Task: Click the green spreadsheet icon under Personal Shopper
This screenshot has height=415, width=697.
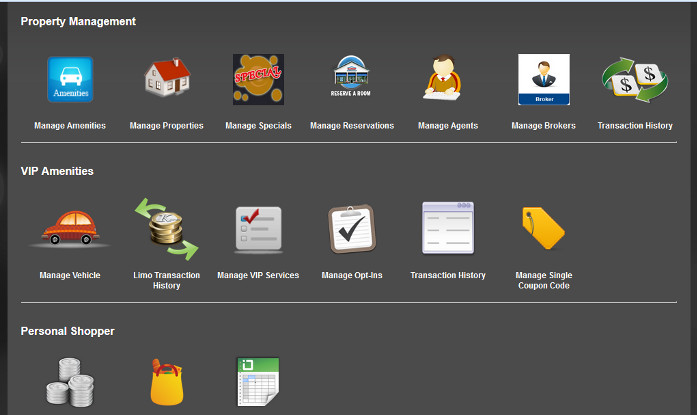Action: point(258,382)
